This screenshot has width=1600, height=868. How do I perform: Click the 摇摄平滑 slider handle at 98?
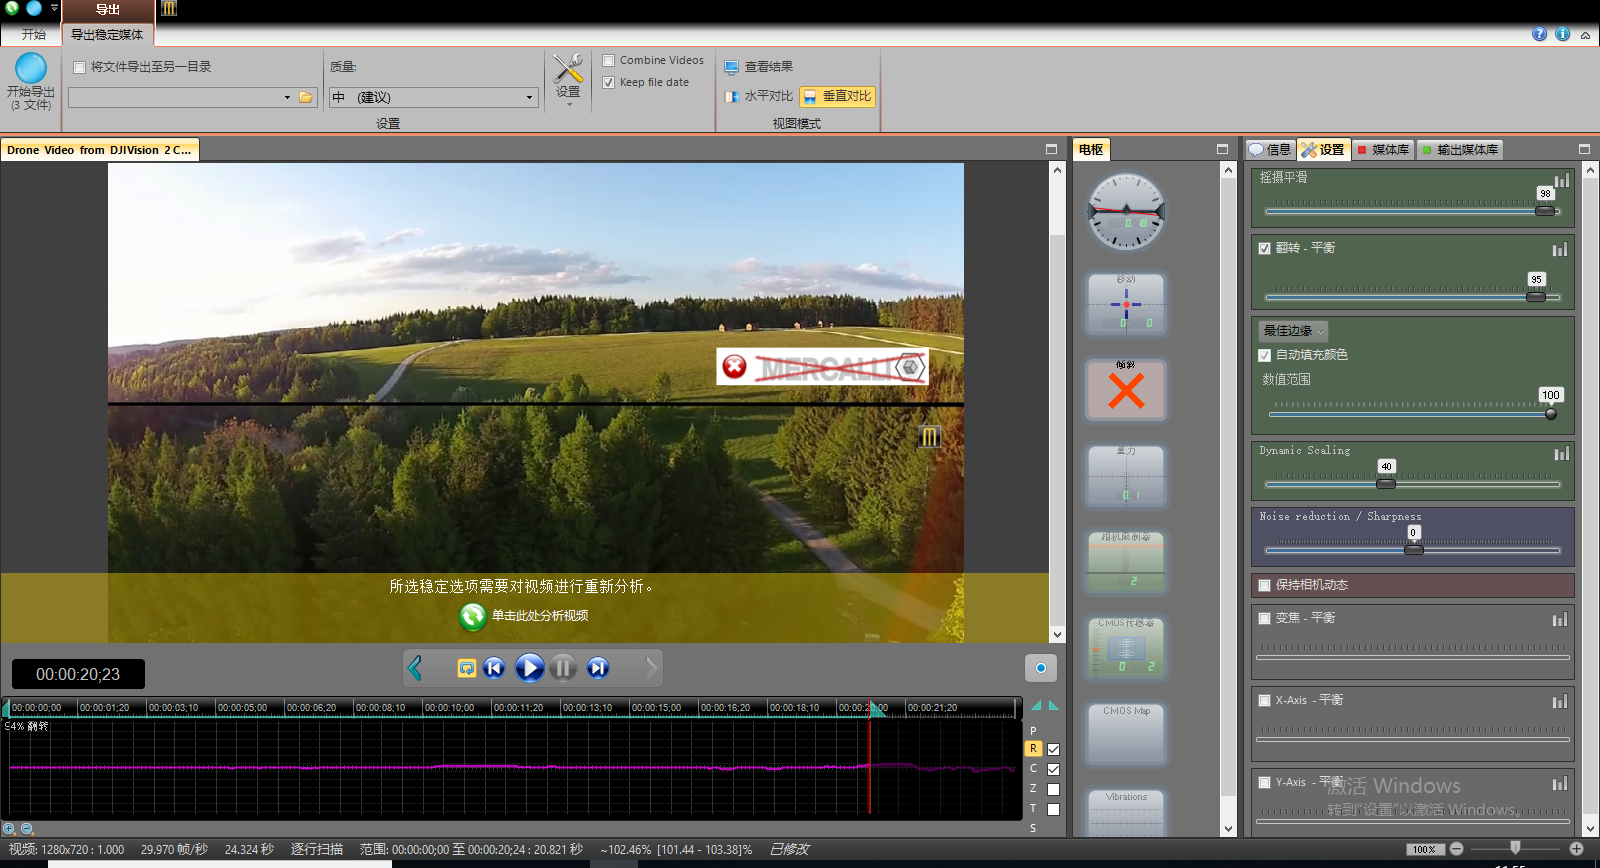coord(1545,211)
